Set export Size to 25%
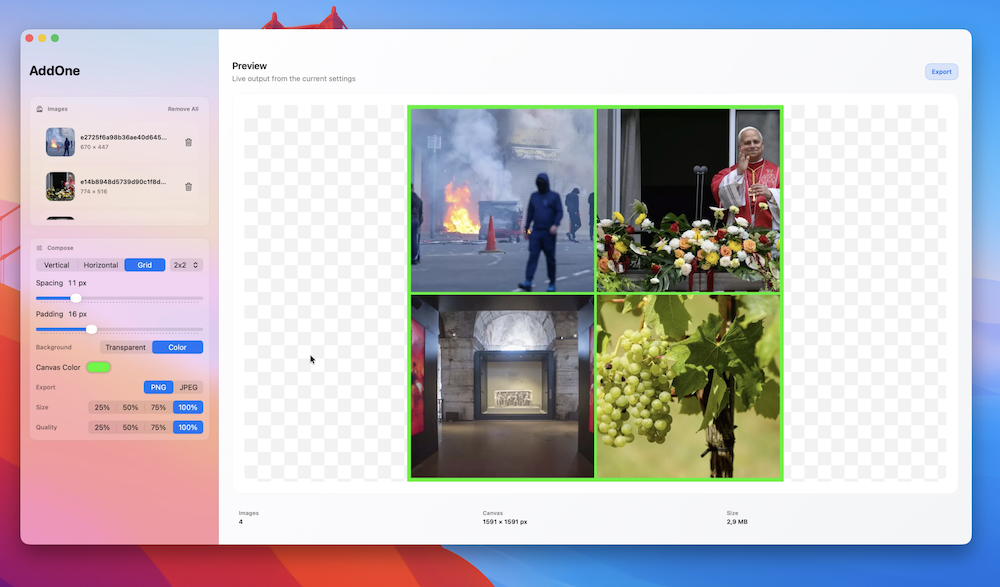 point(102,407)
